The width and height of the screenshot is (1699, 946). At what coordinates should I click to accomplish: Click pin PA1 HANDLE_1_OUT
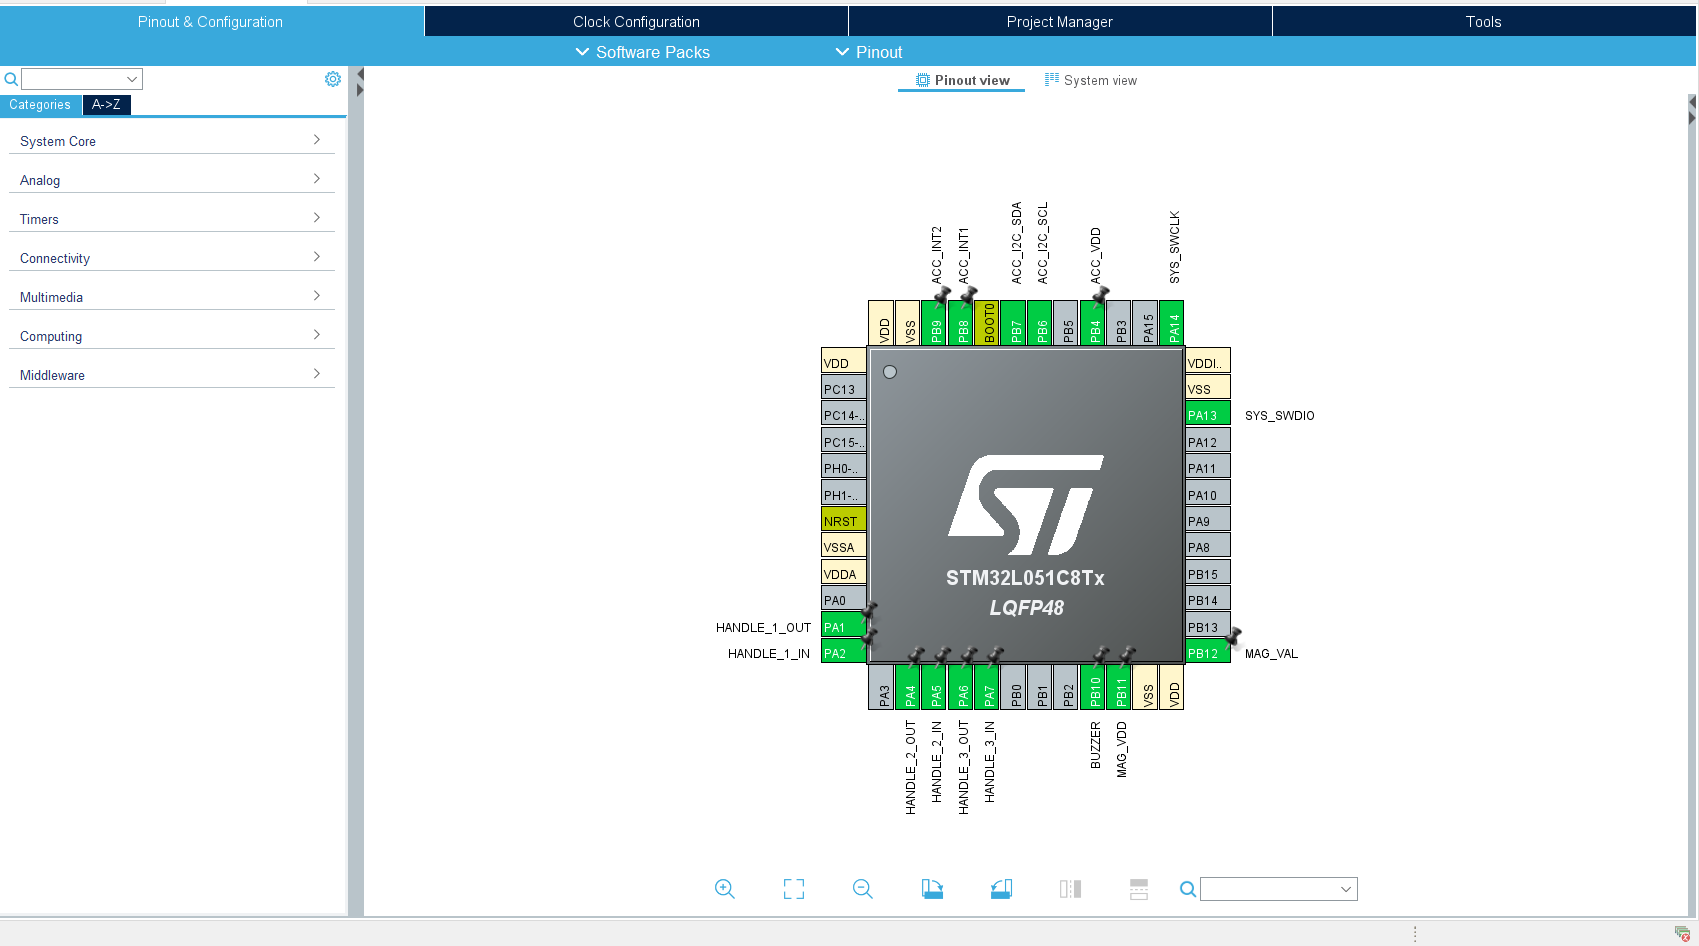coord(844,626)
